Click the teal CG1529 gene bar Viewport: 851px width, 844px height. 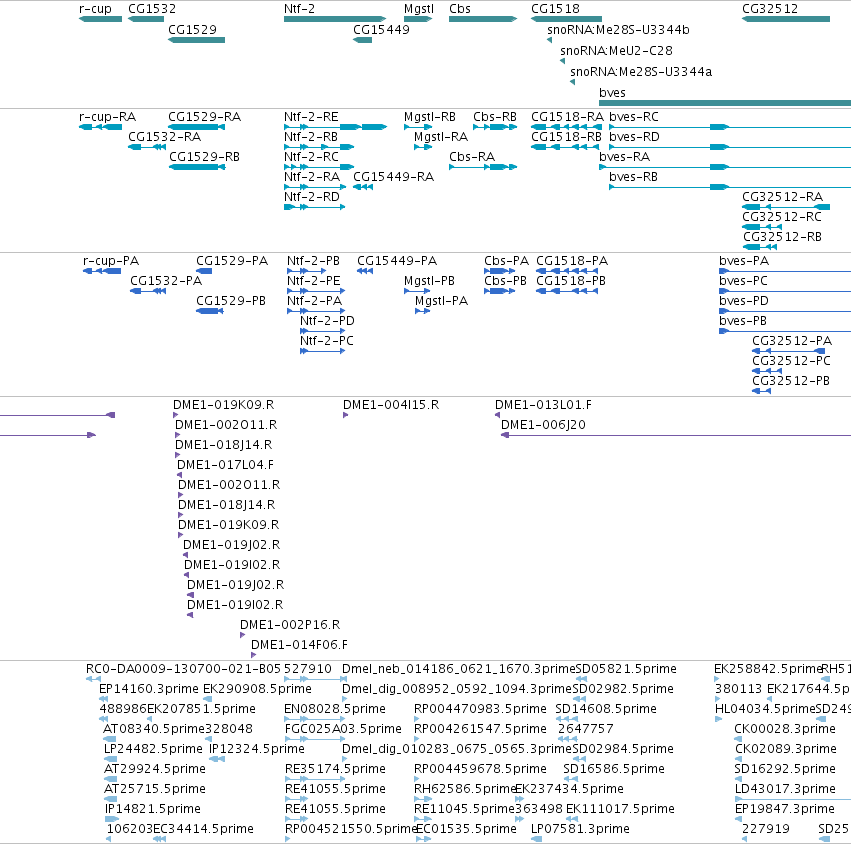tap(196, 40)
